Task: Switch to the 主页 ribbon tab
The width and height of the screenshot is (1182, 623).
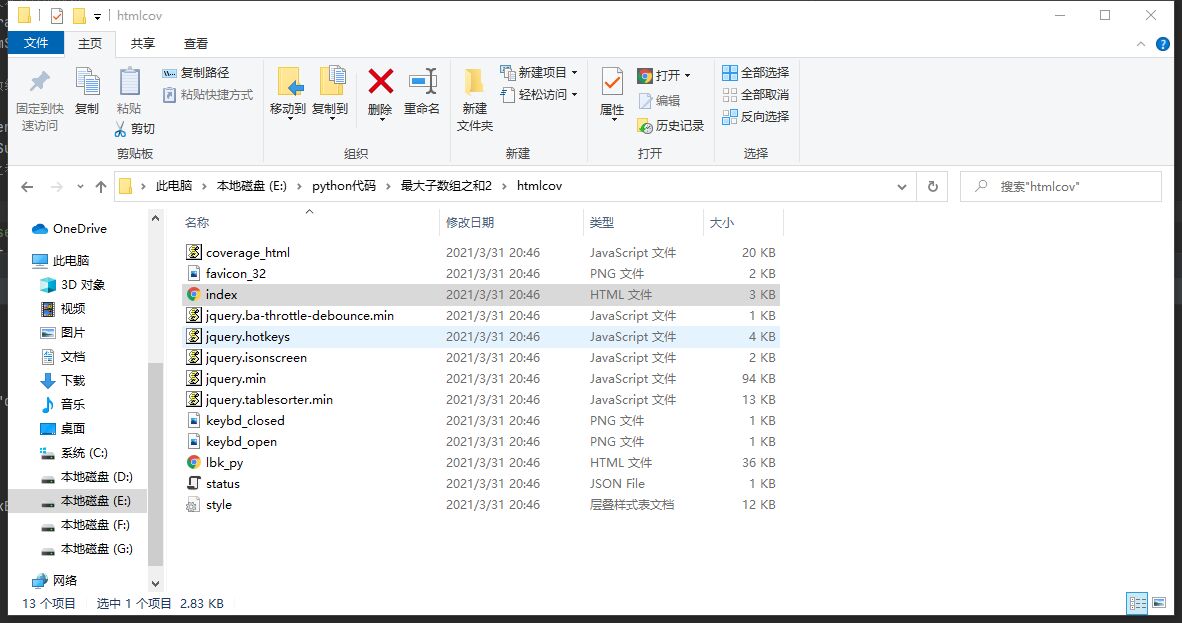Action: coord(90,44)
